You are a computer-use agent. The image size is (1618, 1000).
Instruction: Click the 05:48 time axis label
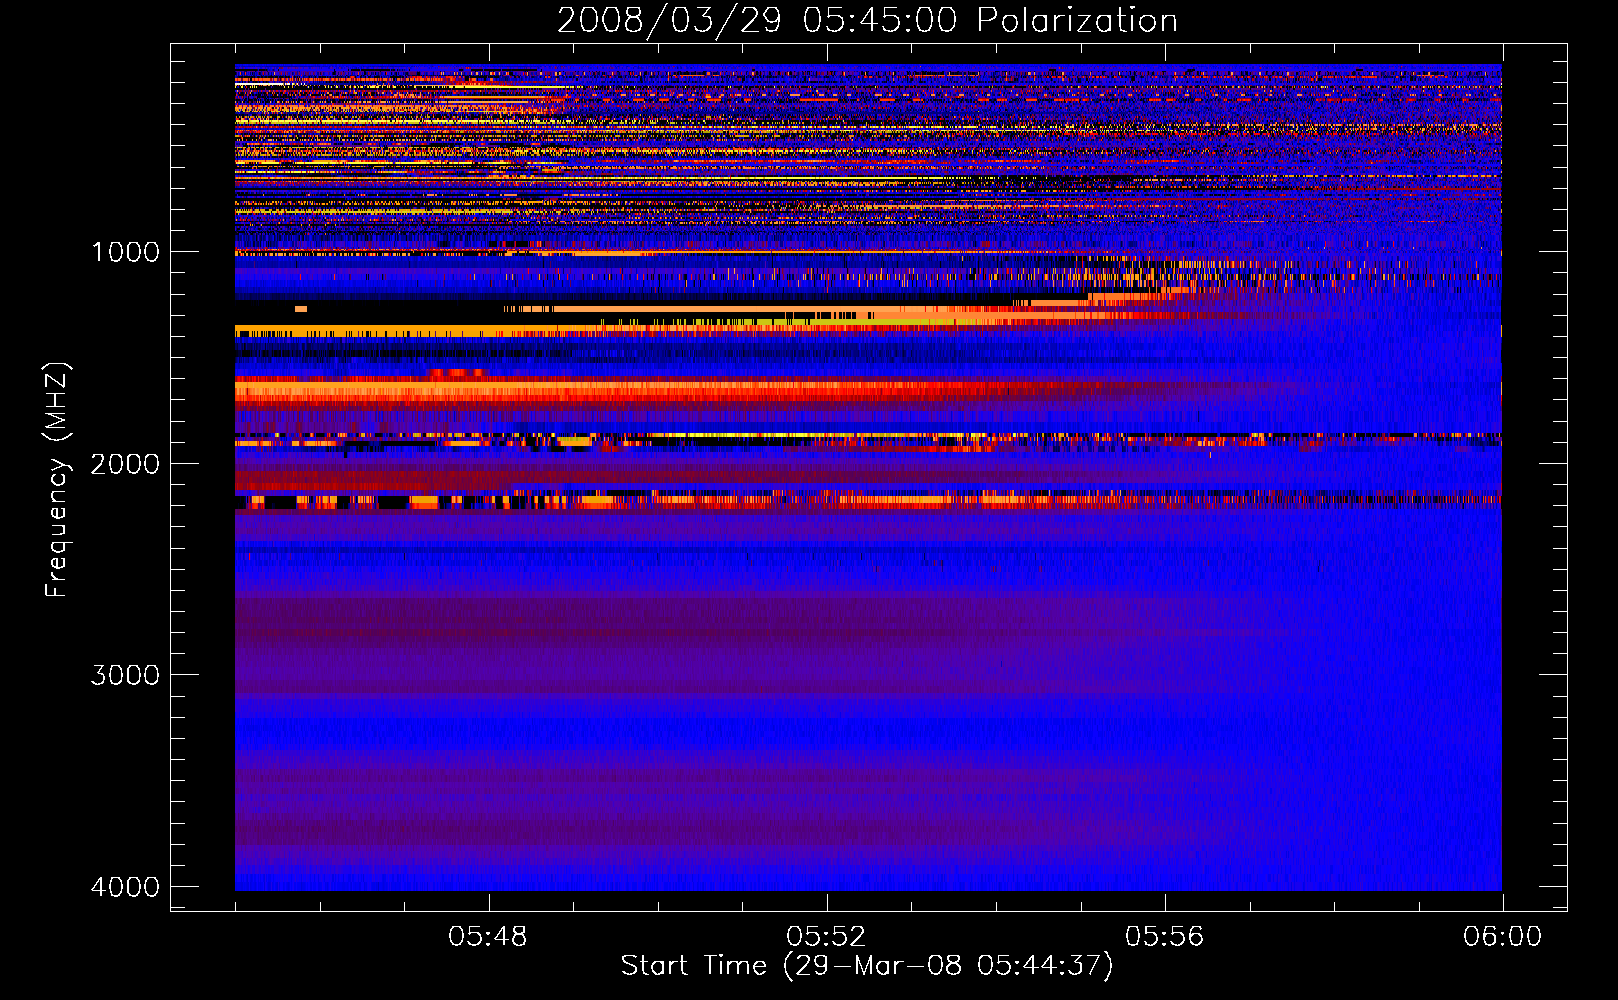[488, 937]
